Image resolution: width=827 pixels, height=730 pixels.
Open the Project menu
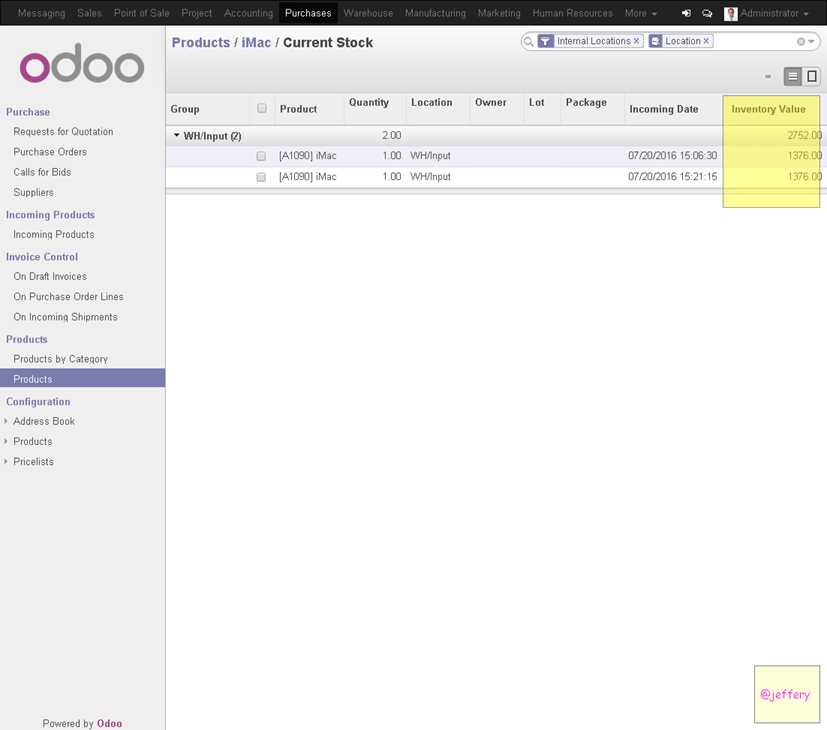pos(196,13)
